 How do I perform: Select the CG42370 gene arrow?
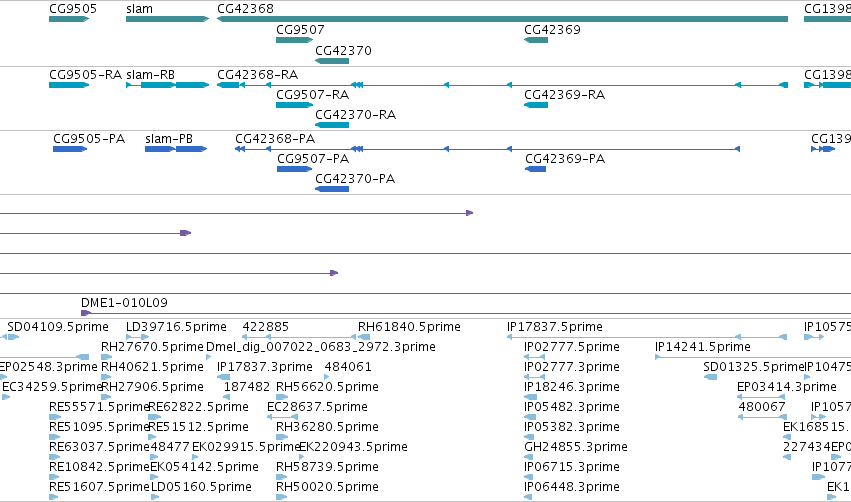pyautogui.click(x=332, y=61)
